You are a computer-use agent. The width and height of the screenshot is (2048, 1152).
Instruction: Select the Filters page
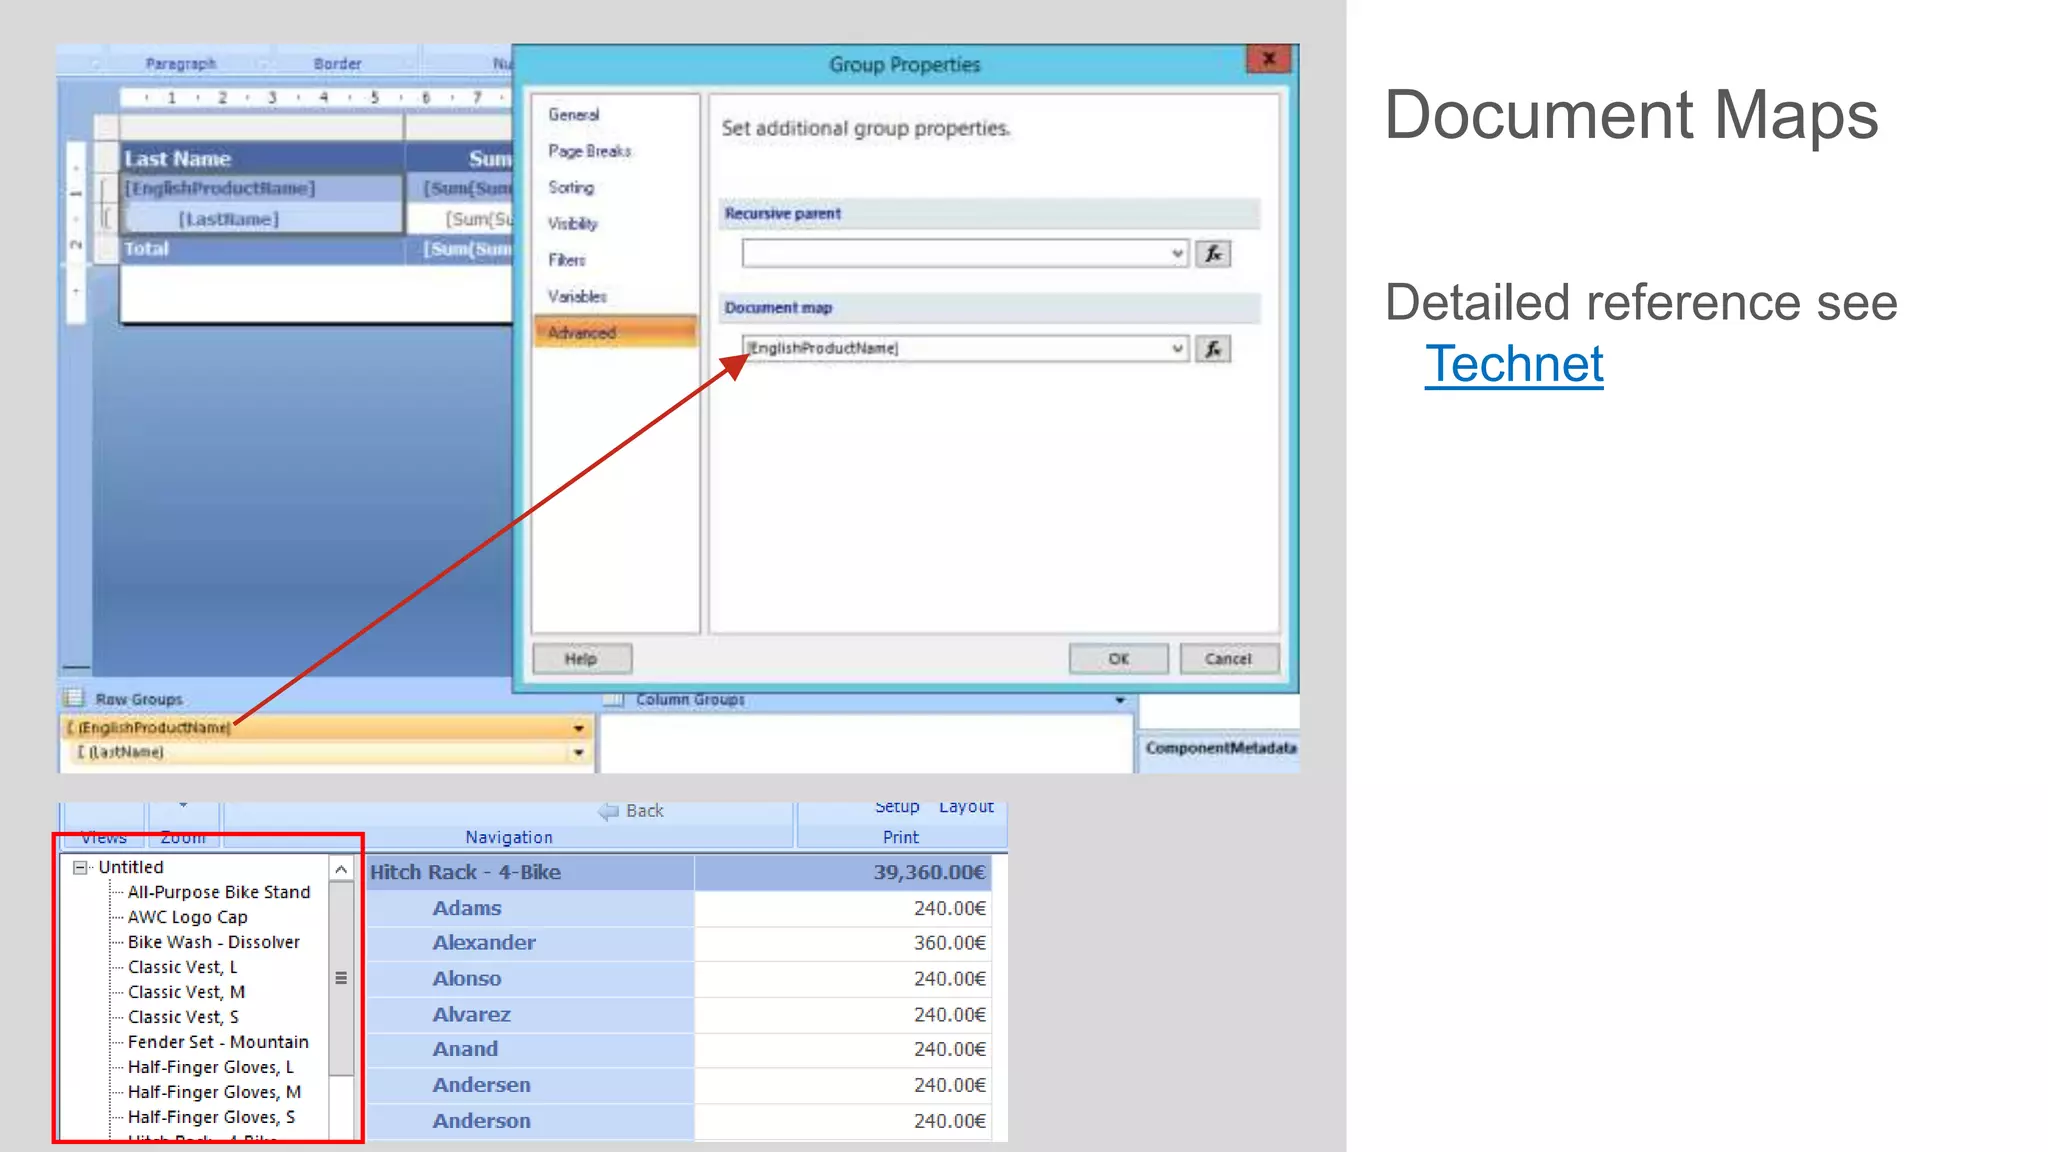567,260
